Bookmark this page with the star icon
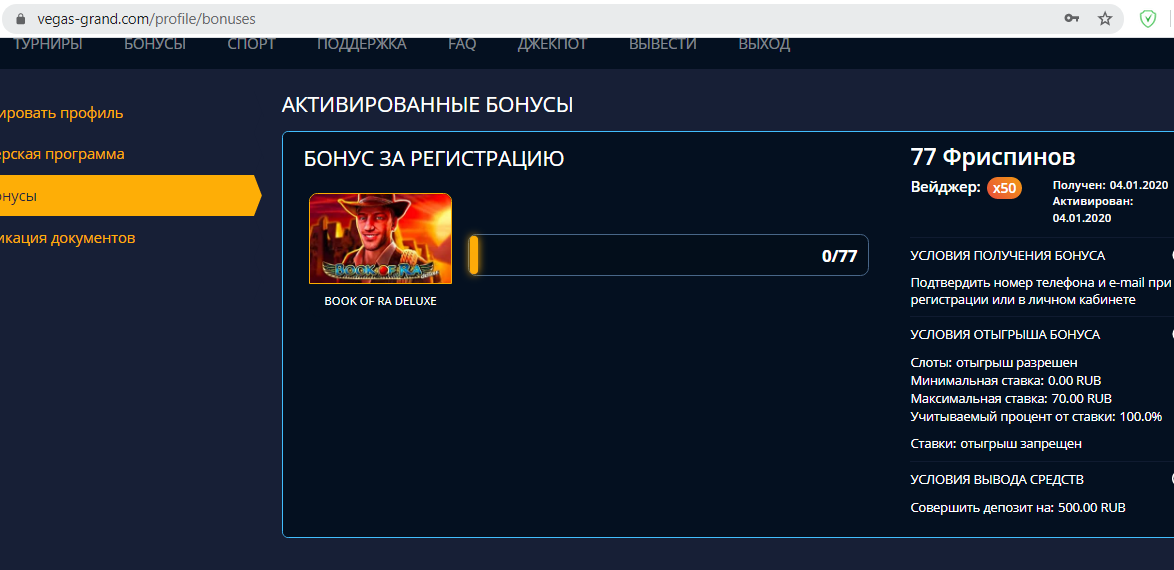Screen dimensions: 1174x570 (1105, 19)
